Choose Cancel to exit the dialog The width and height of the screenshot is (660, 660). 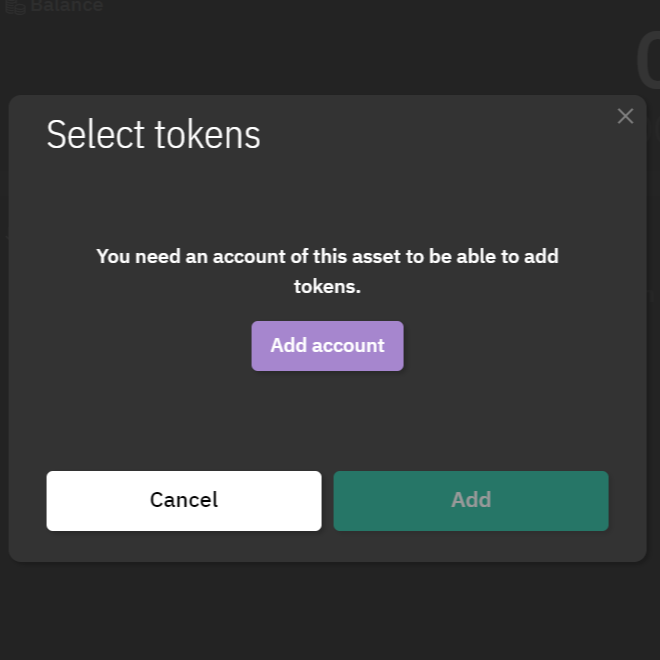184,500
